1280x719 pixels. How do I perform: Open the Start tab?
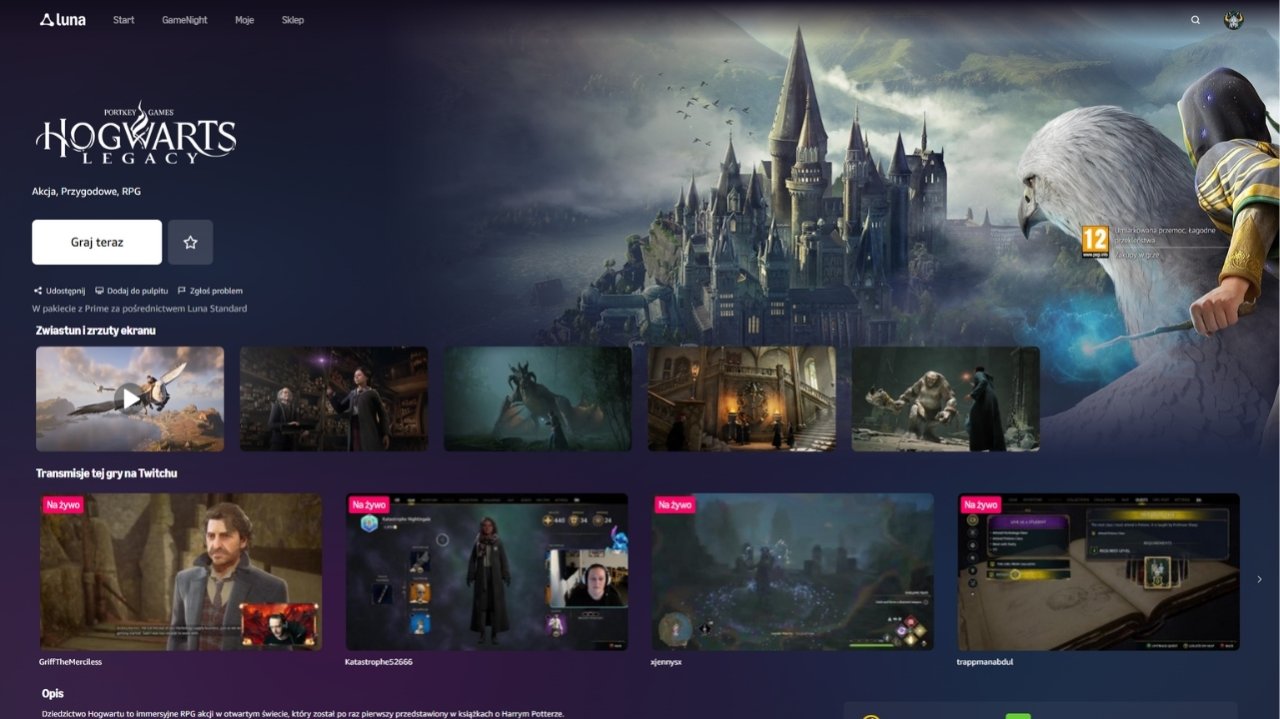point(124,20)
